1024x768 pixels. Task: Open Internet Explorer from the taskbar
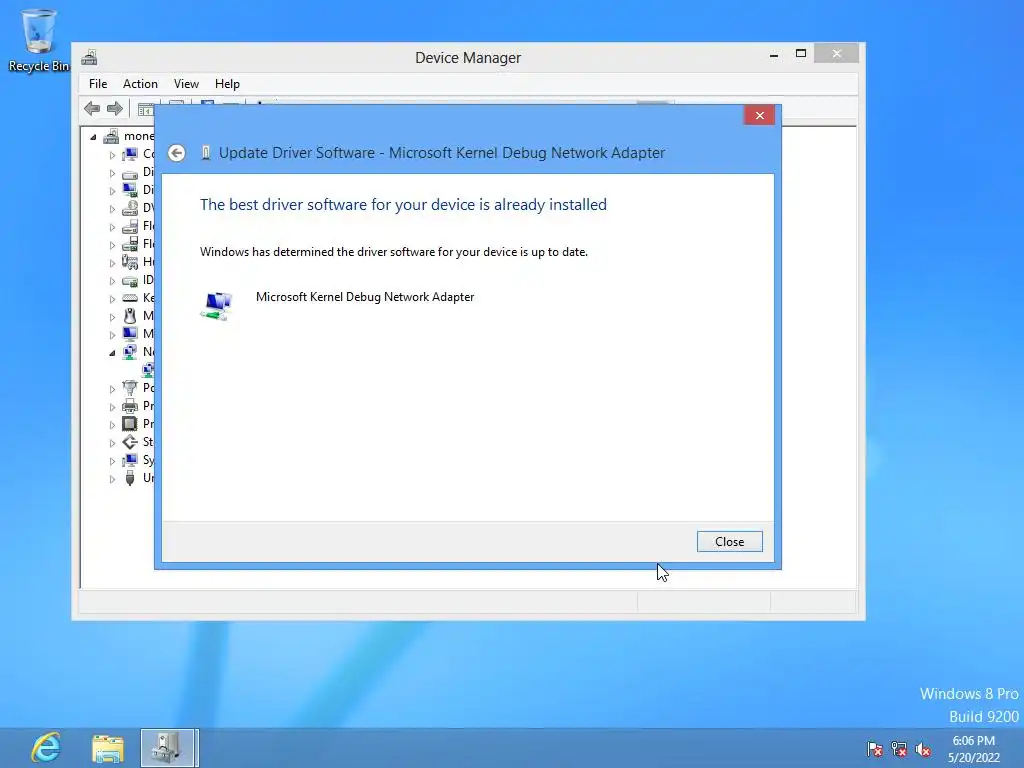pyautogui.click(x=46, y=748)
